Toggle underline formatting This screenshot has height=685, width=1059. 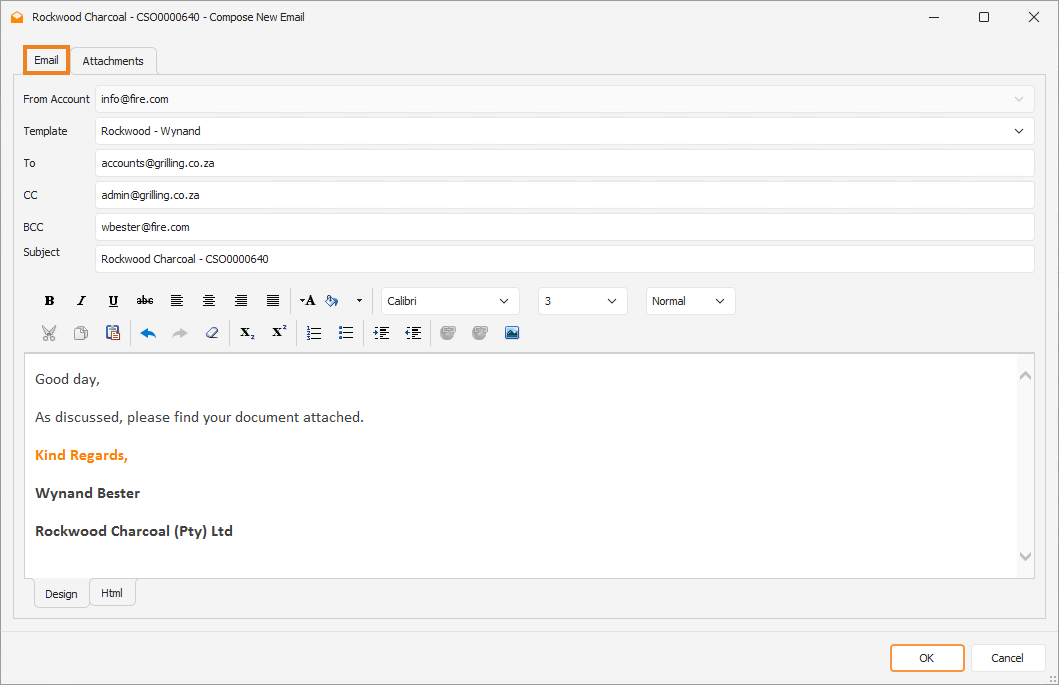[113, 301]
